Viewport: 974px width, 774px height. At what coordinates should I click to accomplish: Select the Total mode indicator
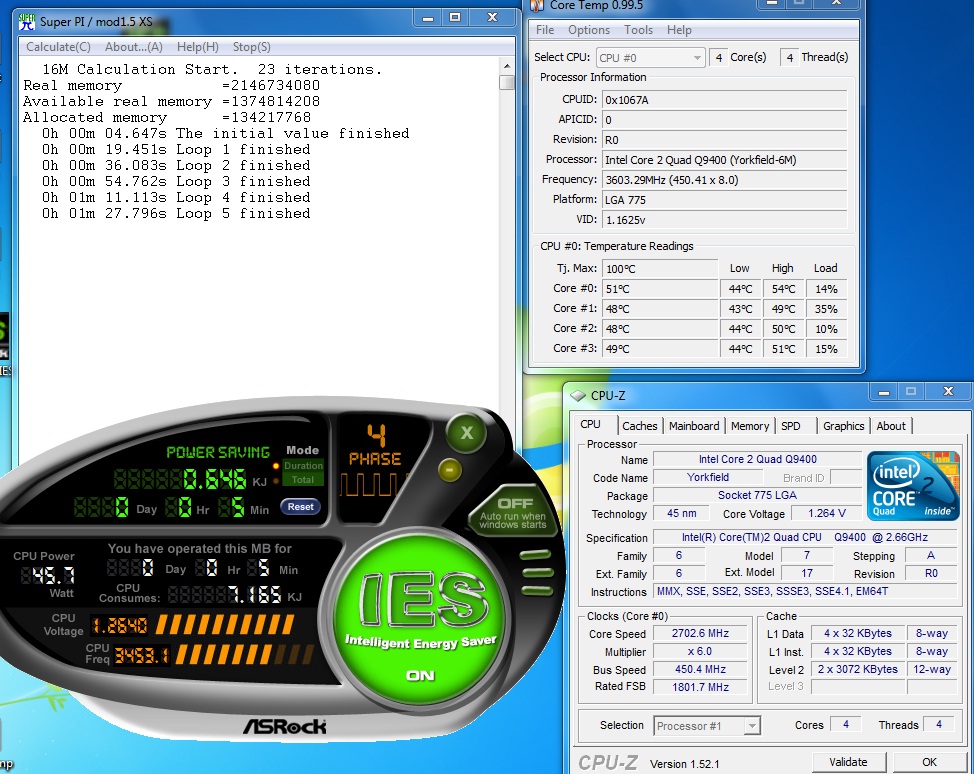point(303,480)
